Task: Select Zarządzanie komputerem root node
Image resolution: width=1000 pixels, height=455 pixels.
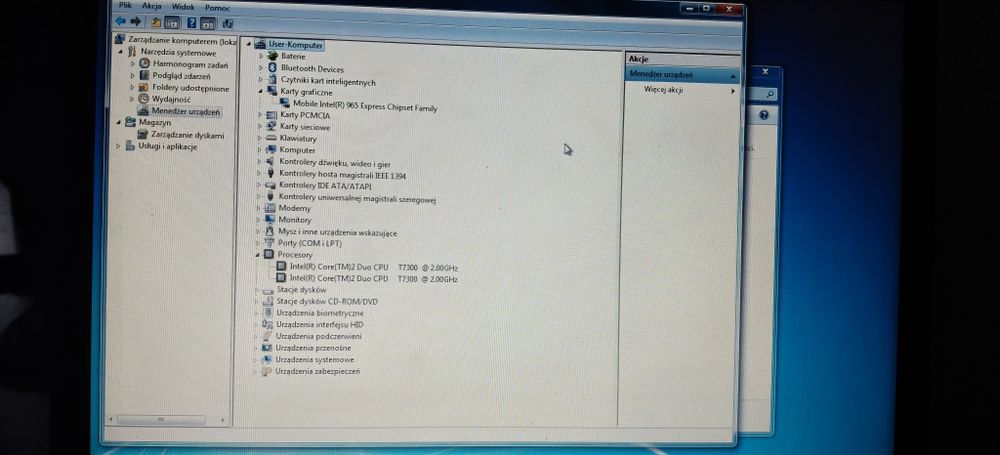Action: point(182,40)
